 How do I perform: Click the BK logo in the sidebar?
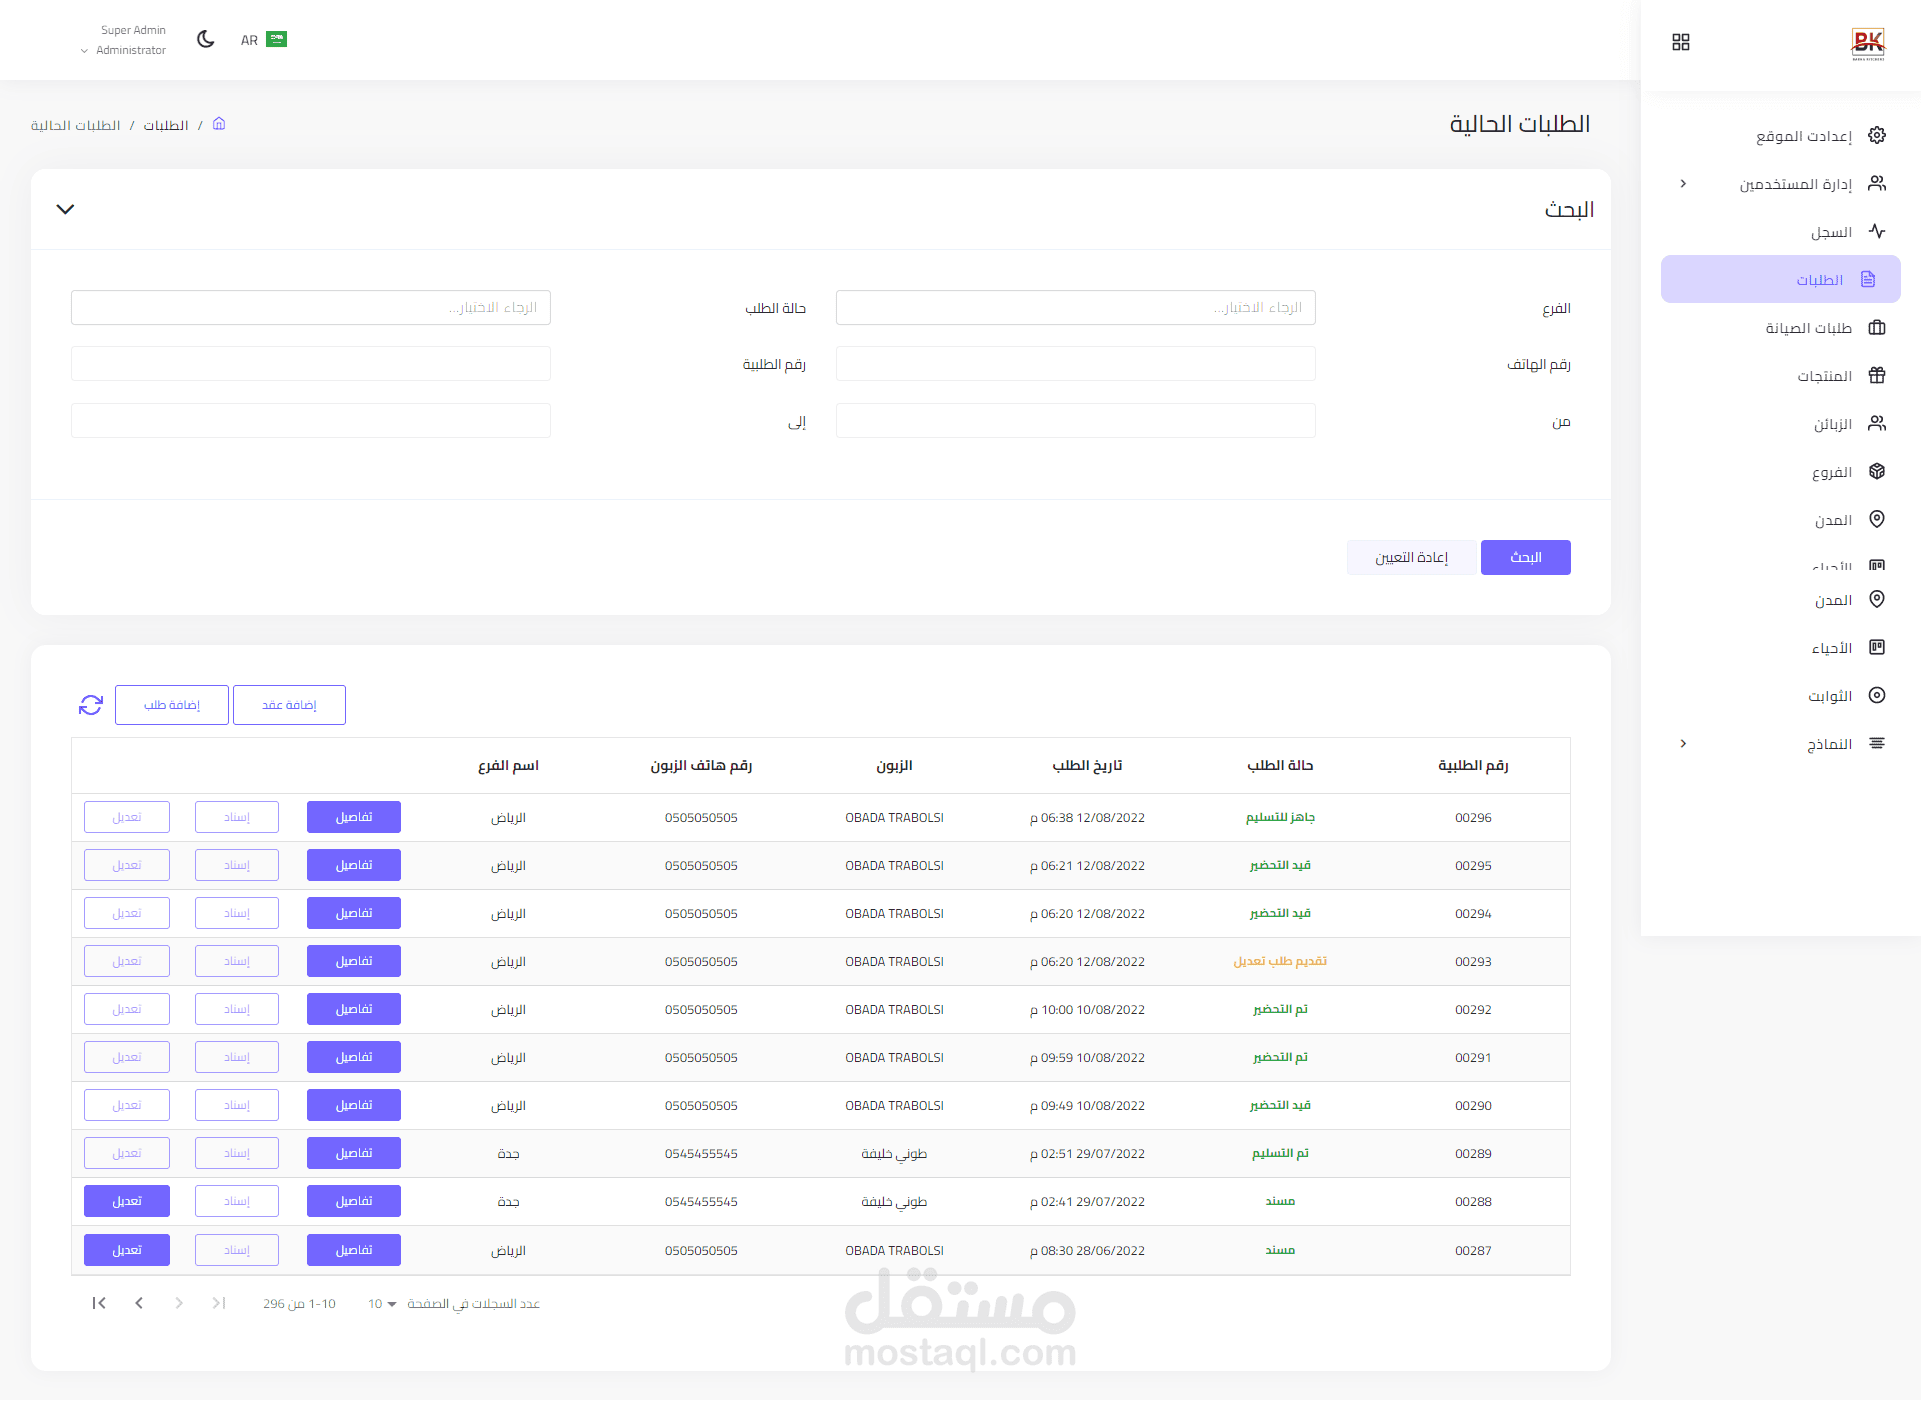pyautogui.click(x=1868, y=43)
